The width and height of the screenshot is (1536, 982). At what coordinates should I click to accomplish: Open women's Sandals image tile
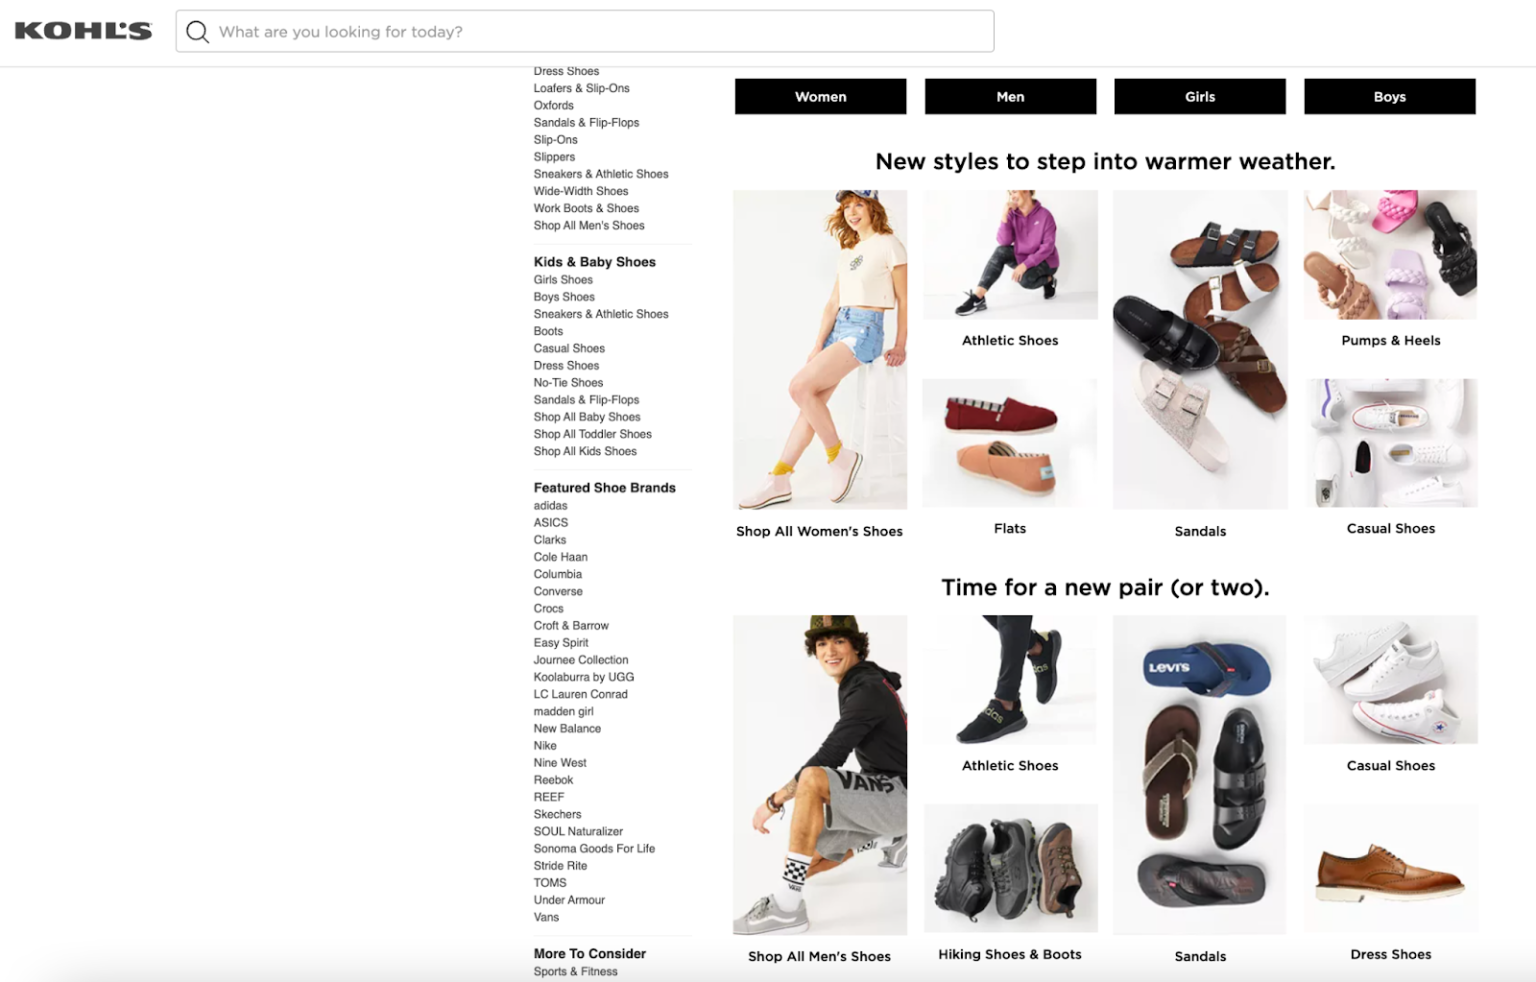point(1200,350)
